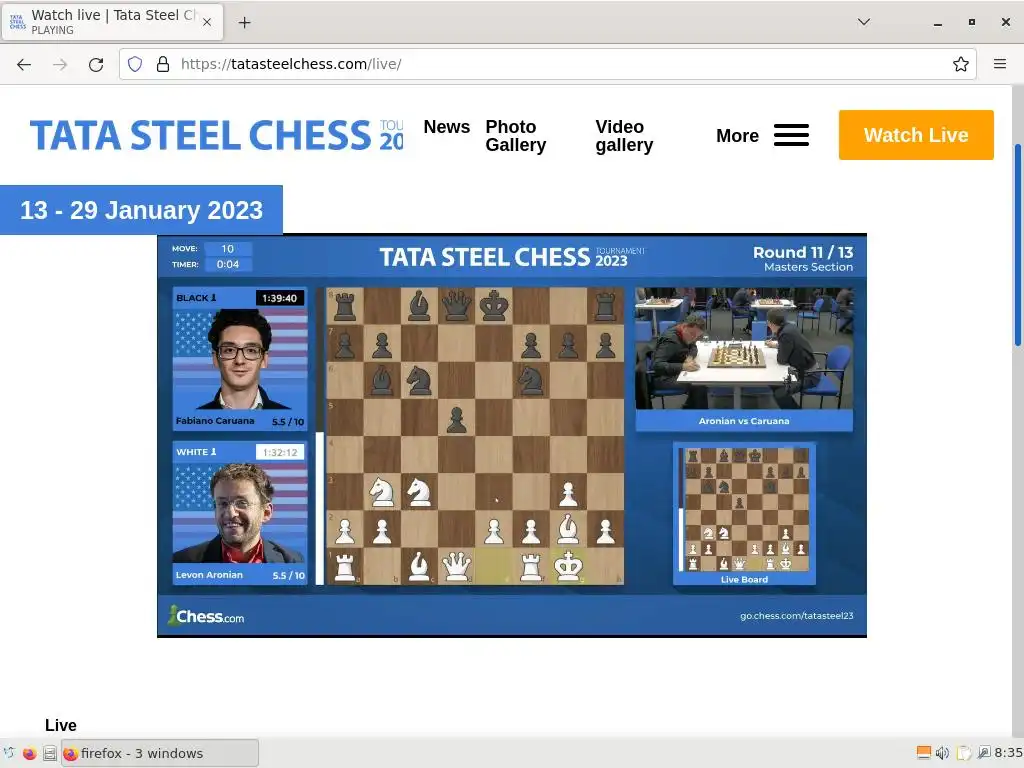This screenshot has width=1024, height=768.
Task: Launch Firefox from the taskbar launcher icon
Action: coord(29,754)
